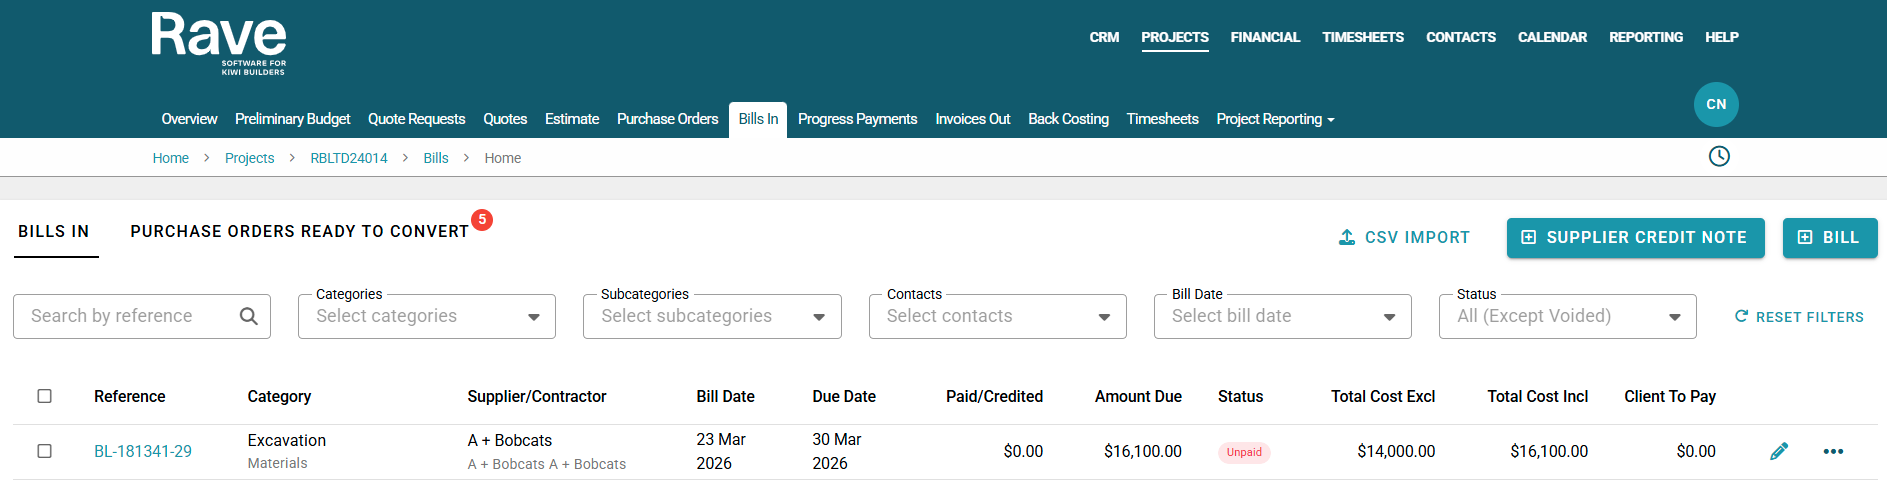
Task: Edit bill BL-181341-29 with pencil icon
Action: [x=1779, y=451]
